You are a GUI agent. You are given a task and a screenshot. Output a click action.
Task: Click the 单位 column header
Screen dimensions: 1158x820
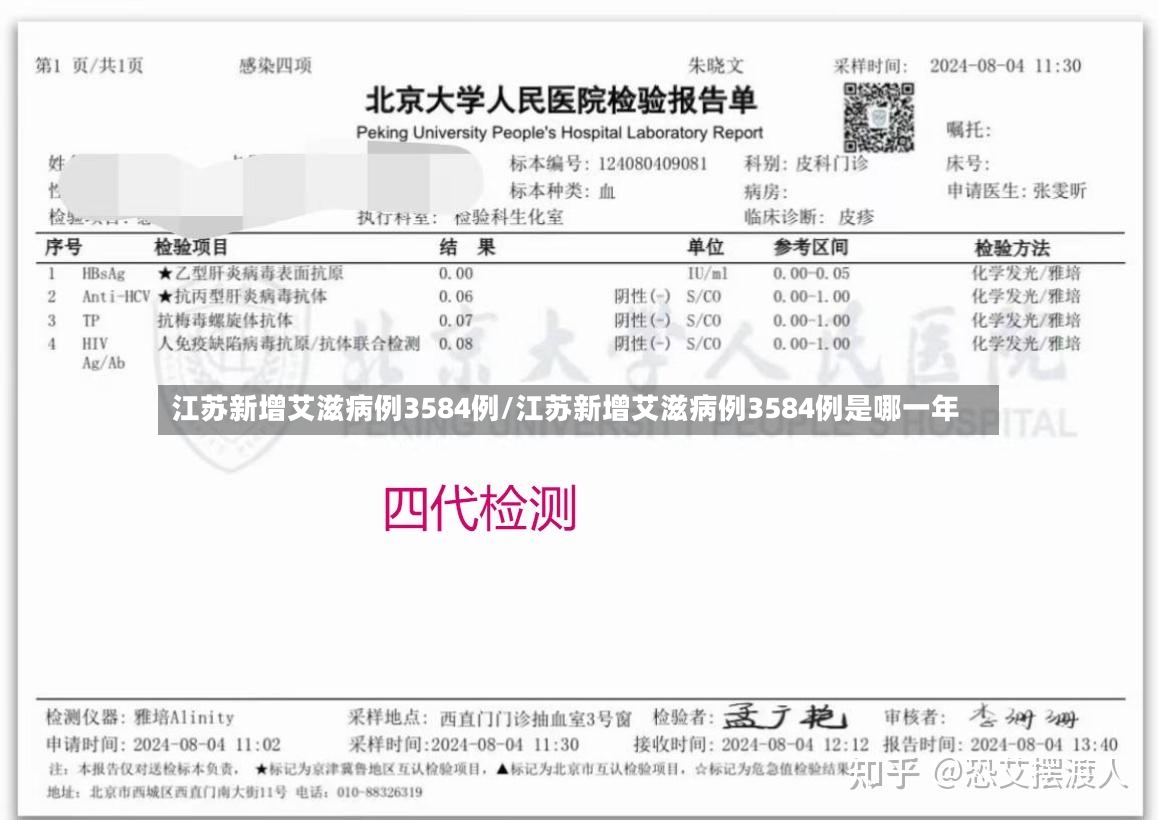pos(705,247)
